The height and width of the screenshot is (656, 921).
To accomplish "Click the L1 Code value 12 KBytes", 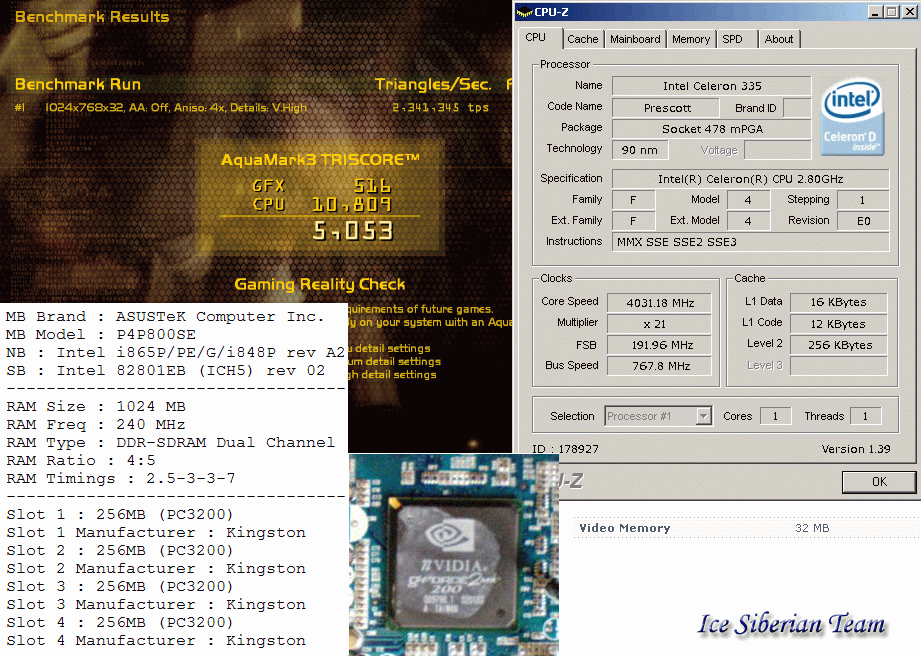I will click(x=838, y=324).
